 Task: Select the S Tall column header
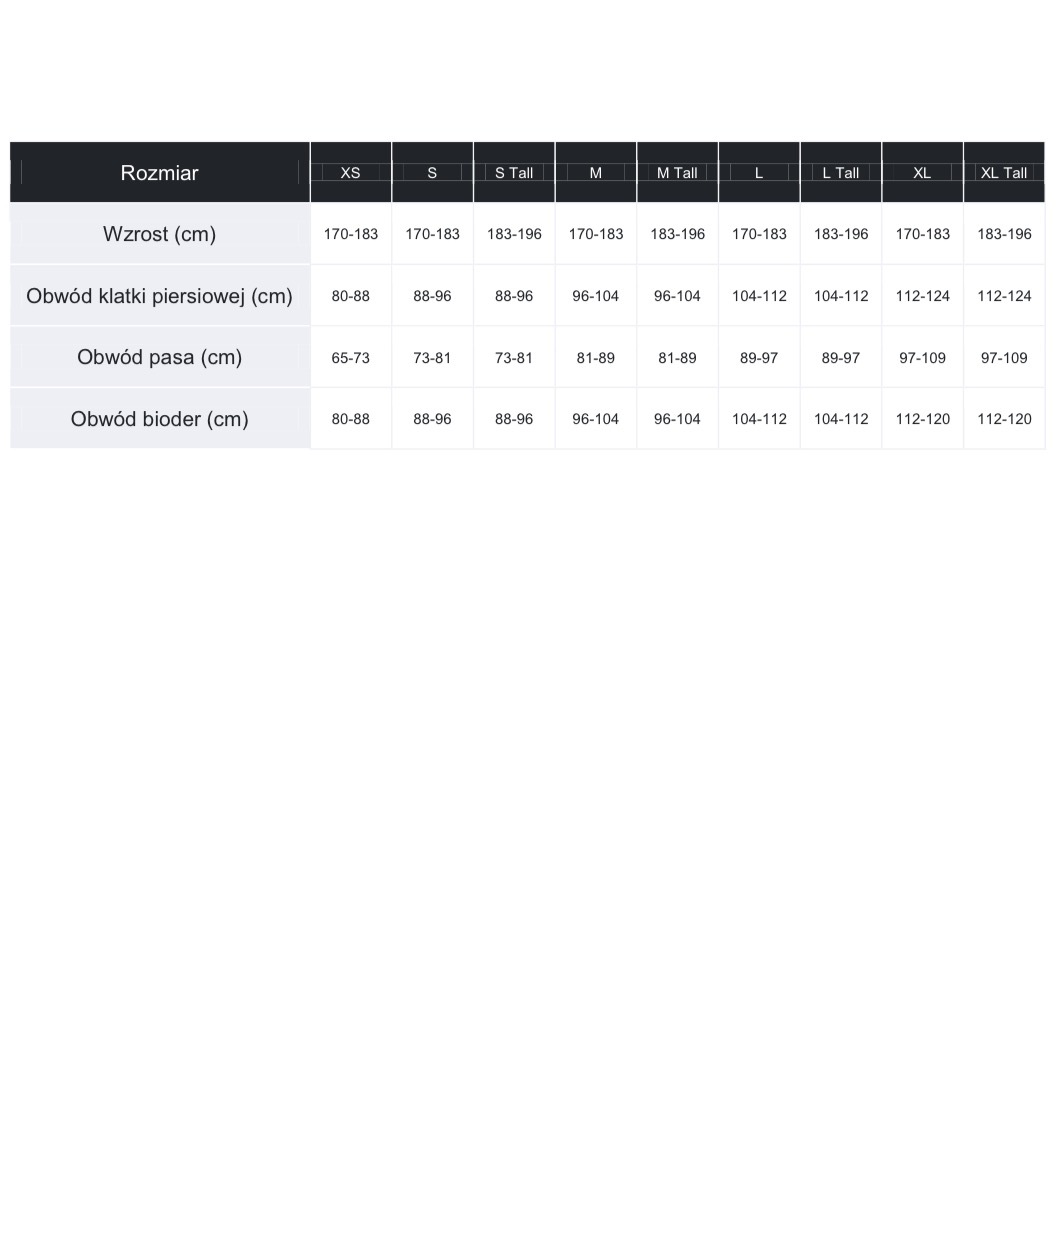tap(514, 173)
